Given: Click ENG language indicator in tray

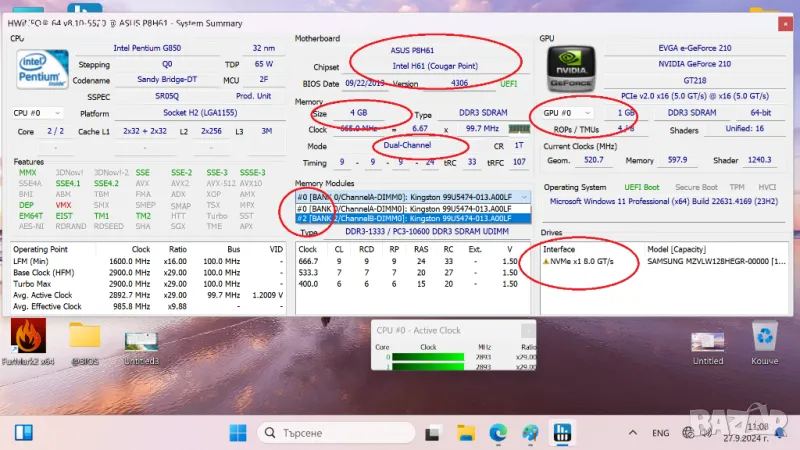Looking at the screenshot, I should pyautogui.click(x=661, y=432).
